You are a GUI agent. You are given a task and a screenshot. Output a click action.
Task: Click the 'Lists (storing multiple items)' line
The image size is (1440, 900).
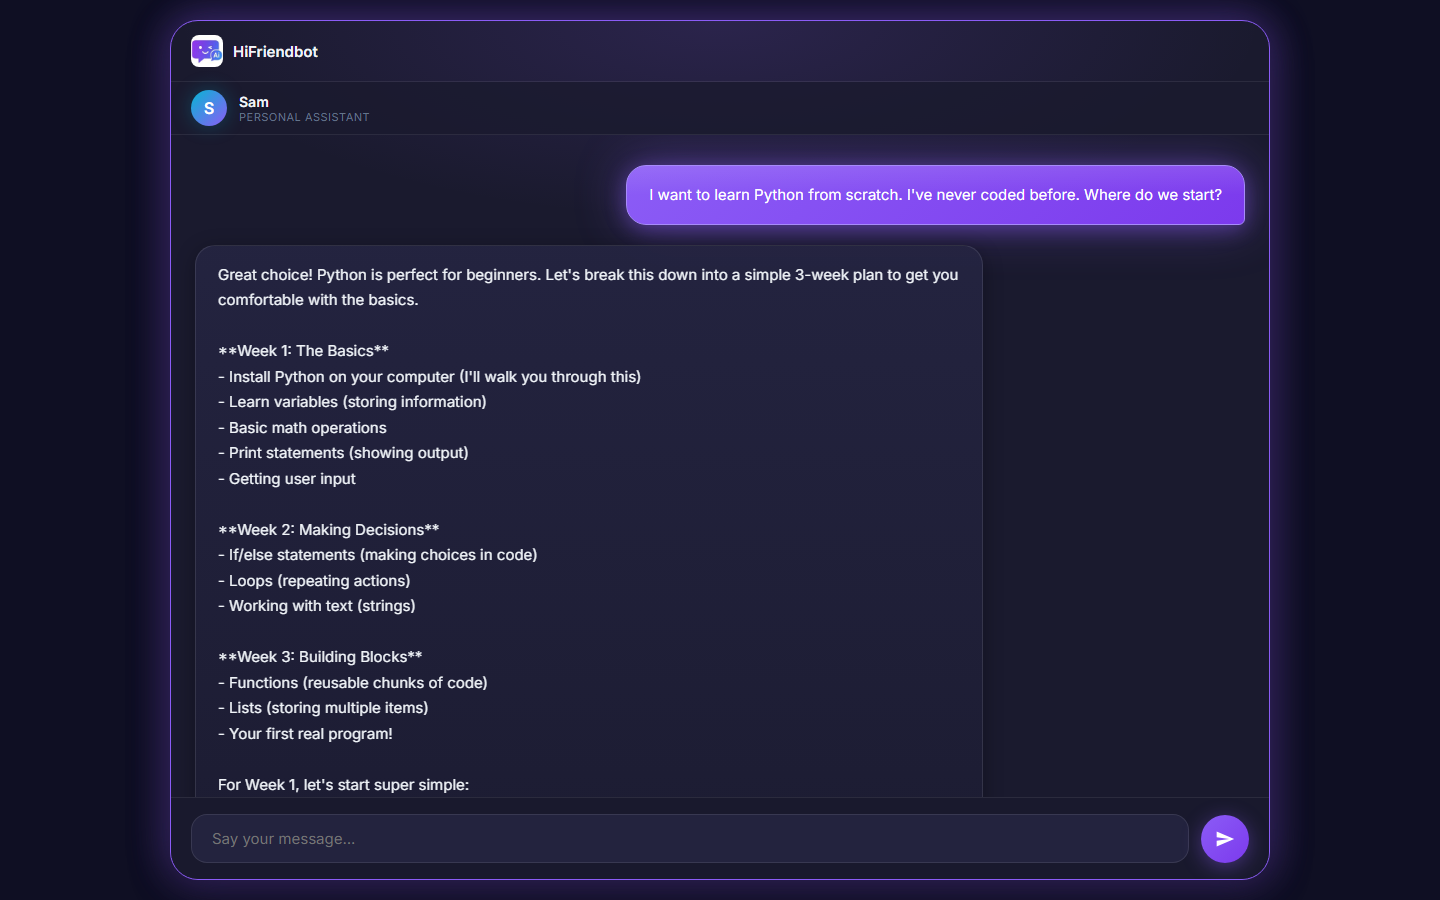pos(323,708)
